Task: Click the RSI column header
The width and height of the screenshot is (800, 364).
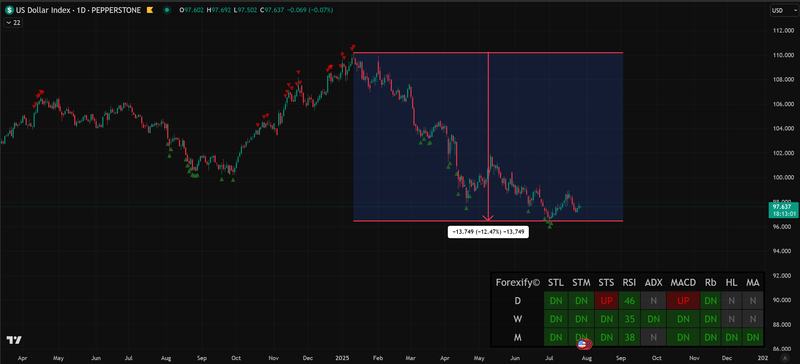Action: [x=629, y=282]
